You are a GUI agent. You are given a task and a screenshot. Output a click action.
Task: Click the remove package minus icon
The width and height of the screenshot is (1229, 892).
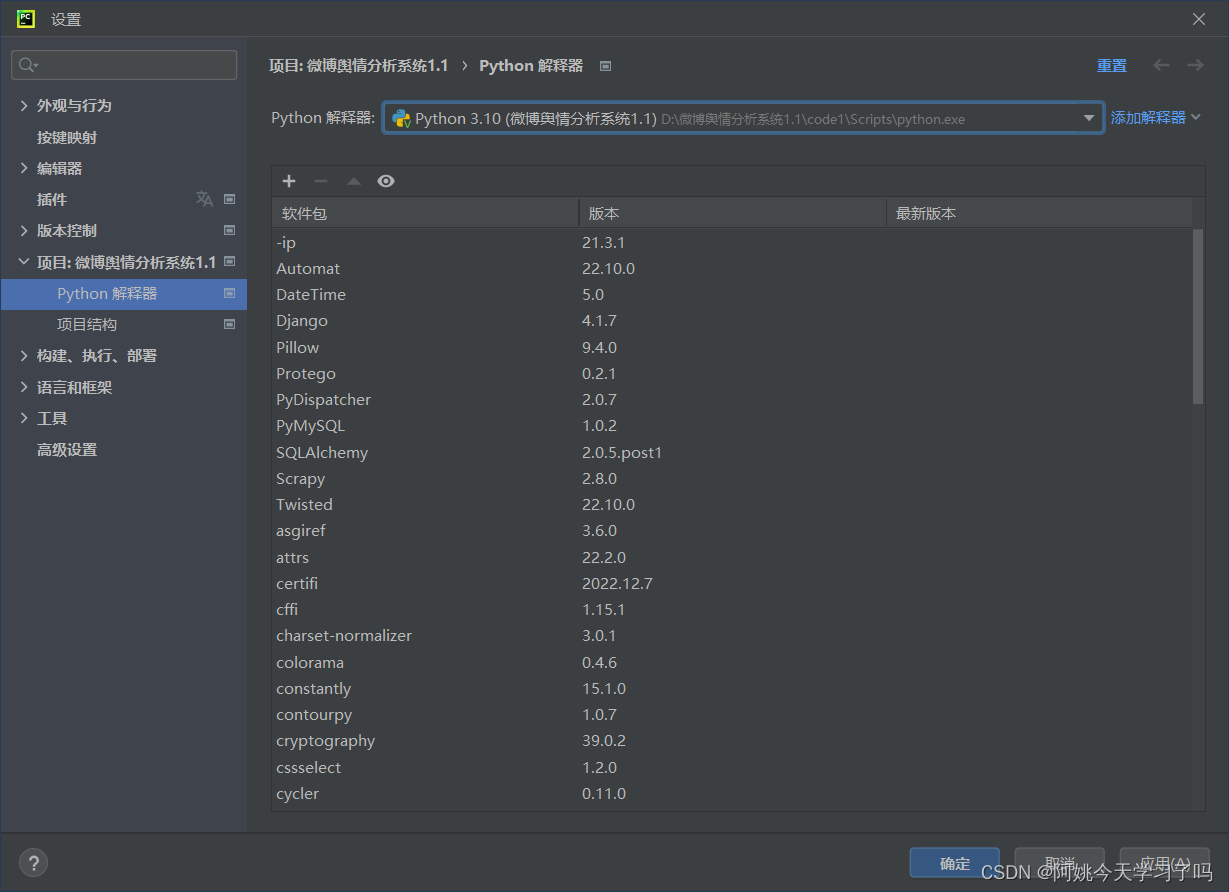click(321, 181)
